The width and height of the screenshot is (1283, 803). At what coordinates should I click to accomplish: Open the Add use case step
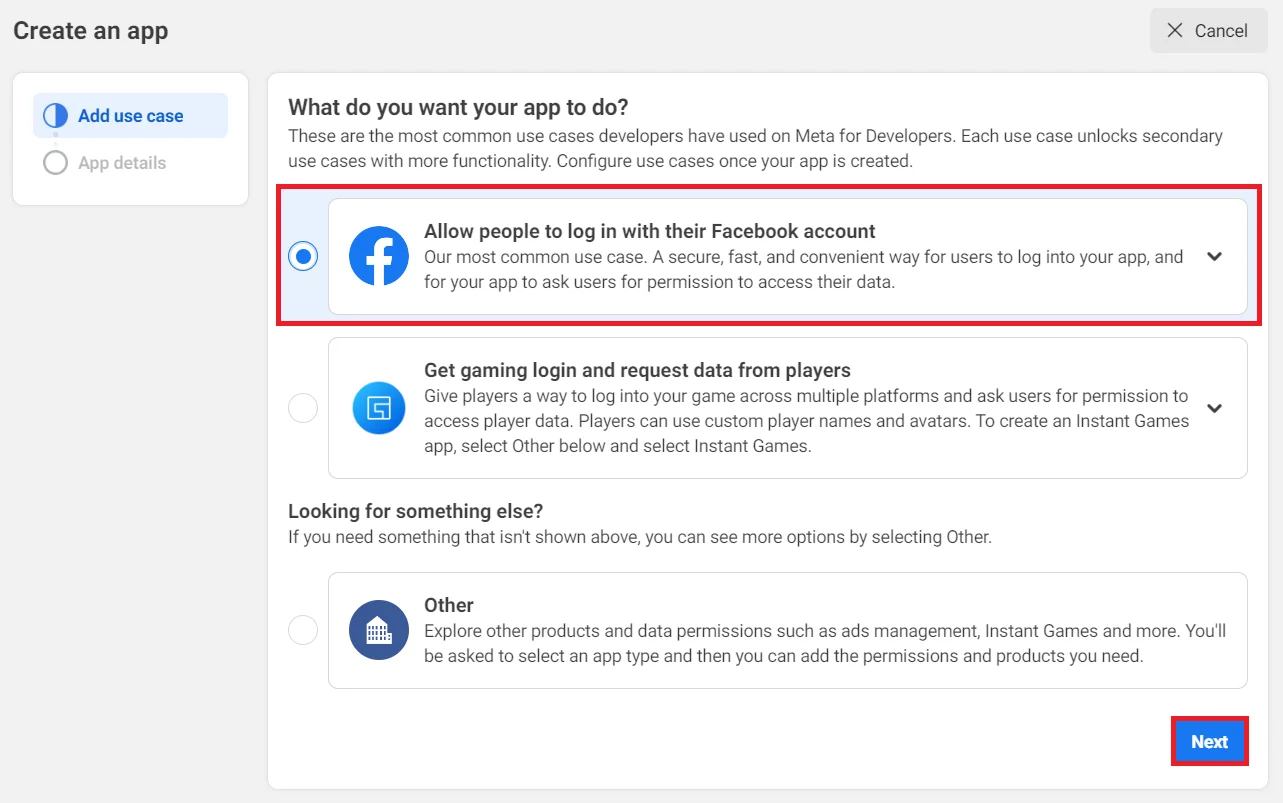(x=130, y=115)
